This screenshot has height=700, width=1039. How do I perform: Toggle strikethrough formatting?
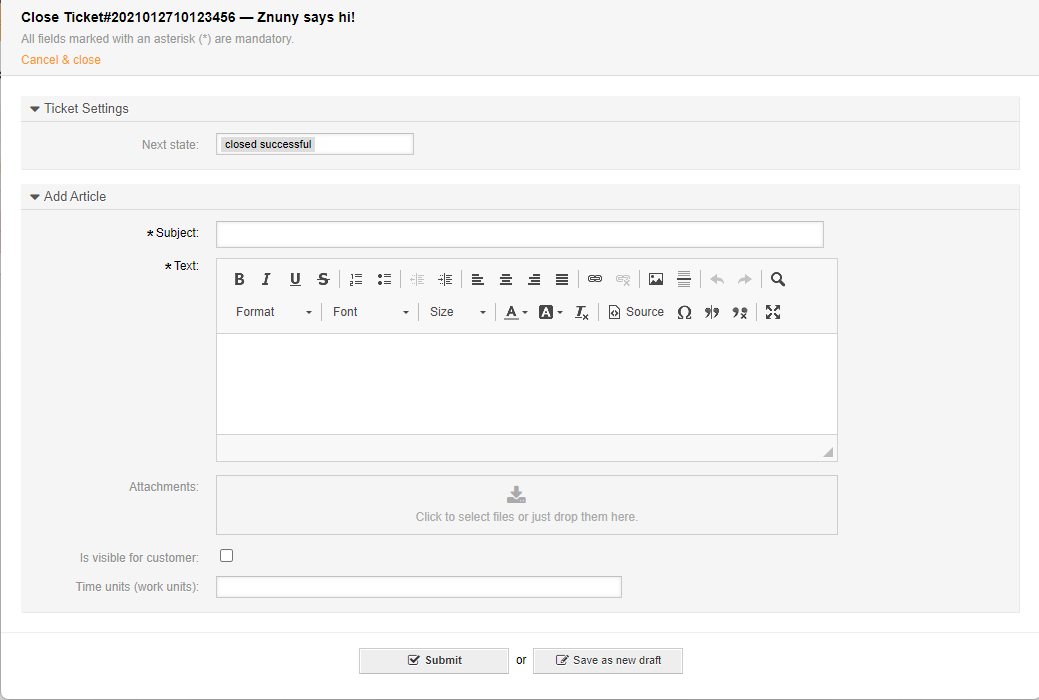coord(323,280)
